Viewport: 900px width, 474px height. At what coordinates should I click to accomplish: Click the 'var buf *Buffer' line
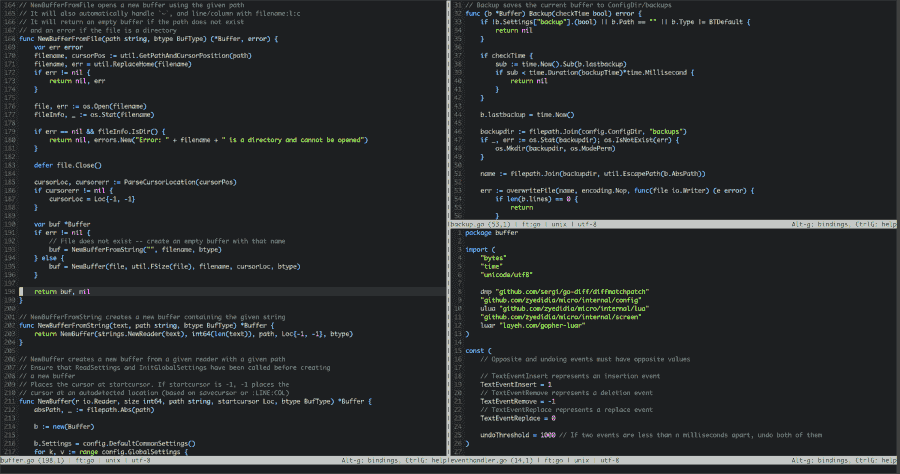62,224
